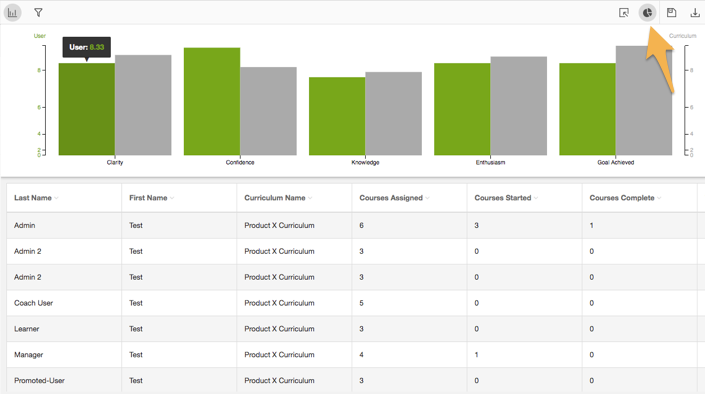Image resolution: width=705 pixels, height=394 pixels.
Task: Open Courses Started column sort arrow
Action: pyautogui.click(x=536, y=198)
